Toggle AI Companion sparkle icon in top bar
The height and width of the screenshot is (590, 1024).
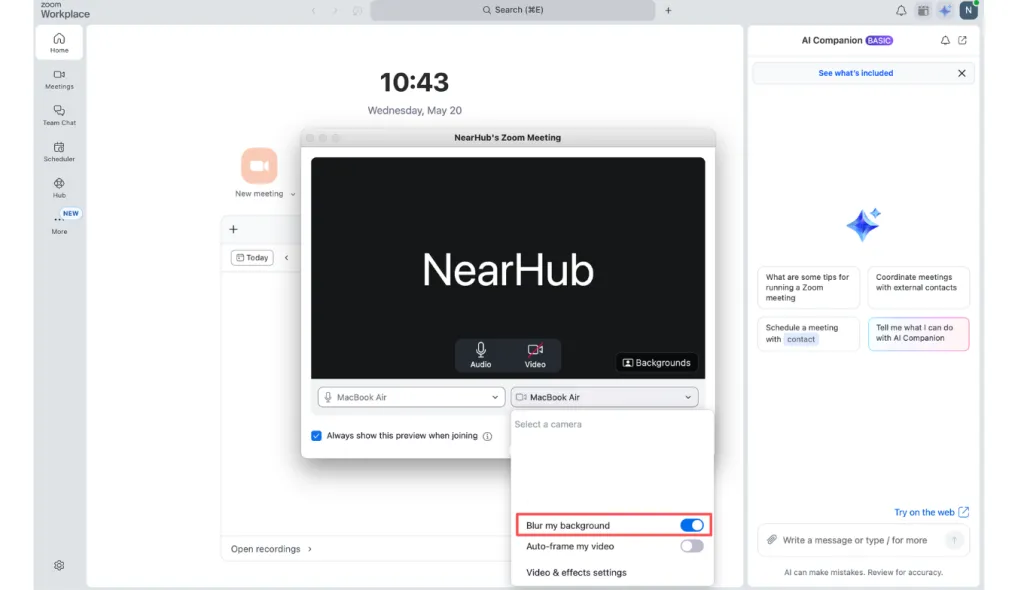click(945, 10)
